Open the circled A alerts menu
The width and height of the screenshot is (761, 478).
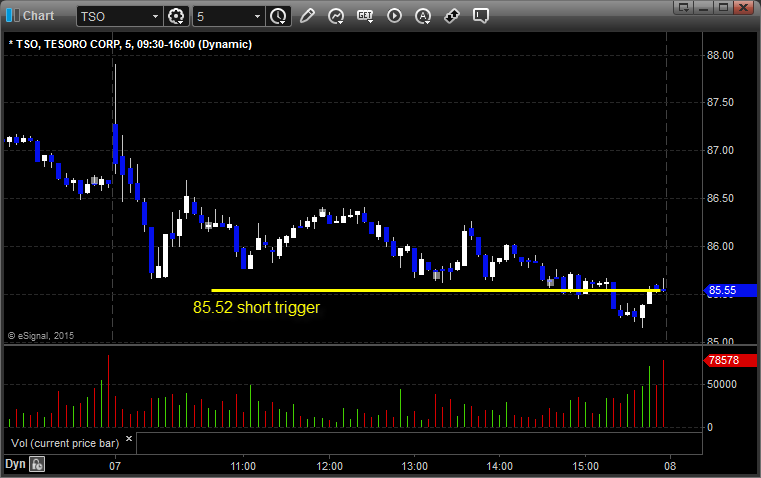click(423, 16)
